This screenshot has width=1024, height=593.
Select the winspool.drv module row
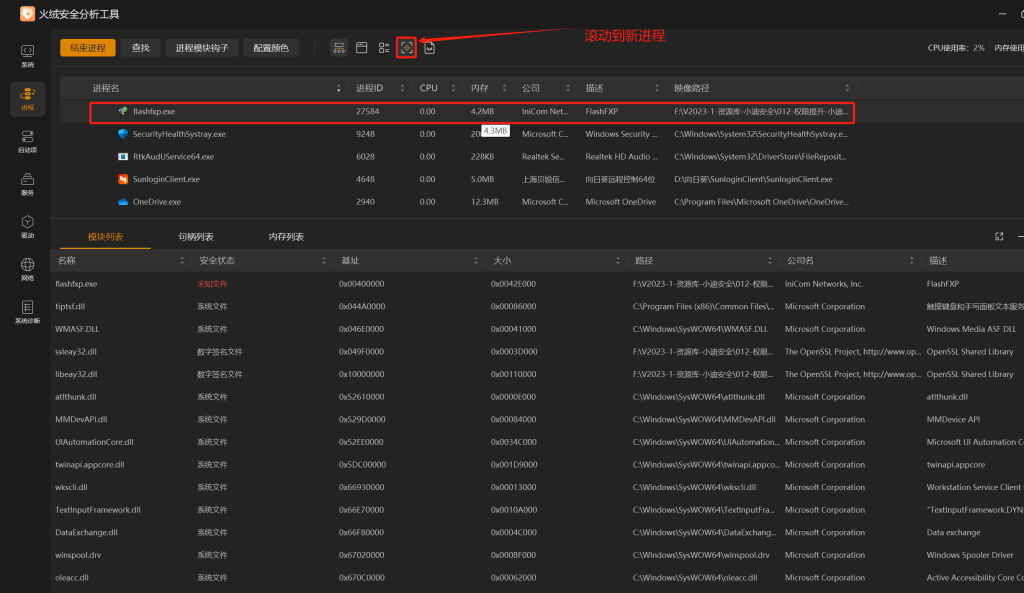point(537,555)
